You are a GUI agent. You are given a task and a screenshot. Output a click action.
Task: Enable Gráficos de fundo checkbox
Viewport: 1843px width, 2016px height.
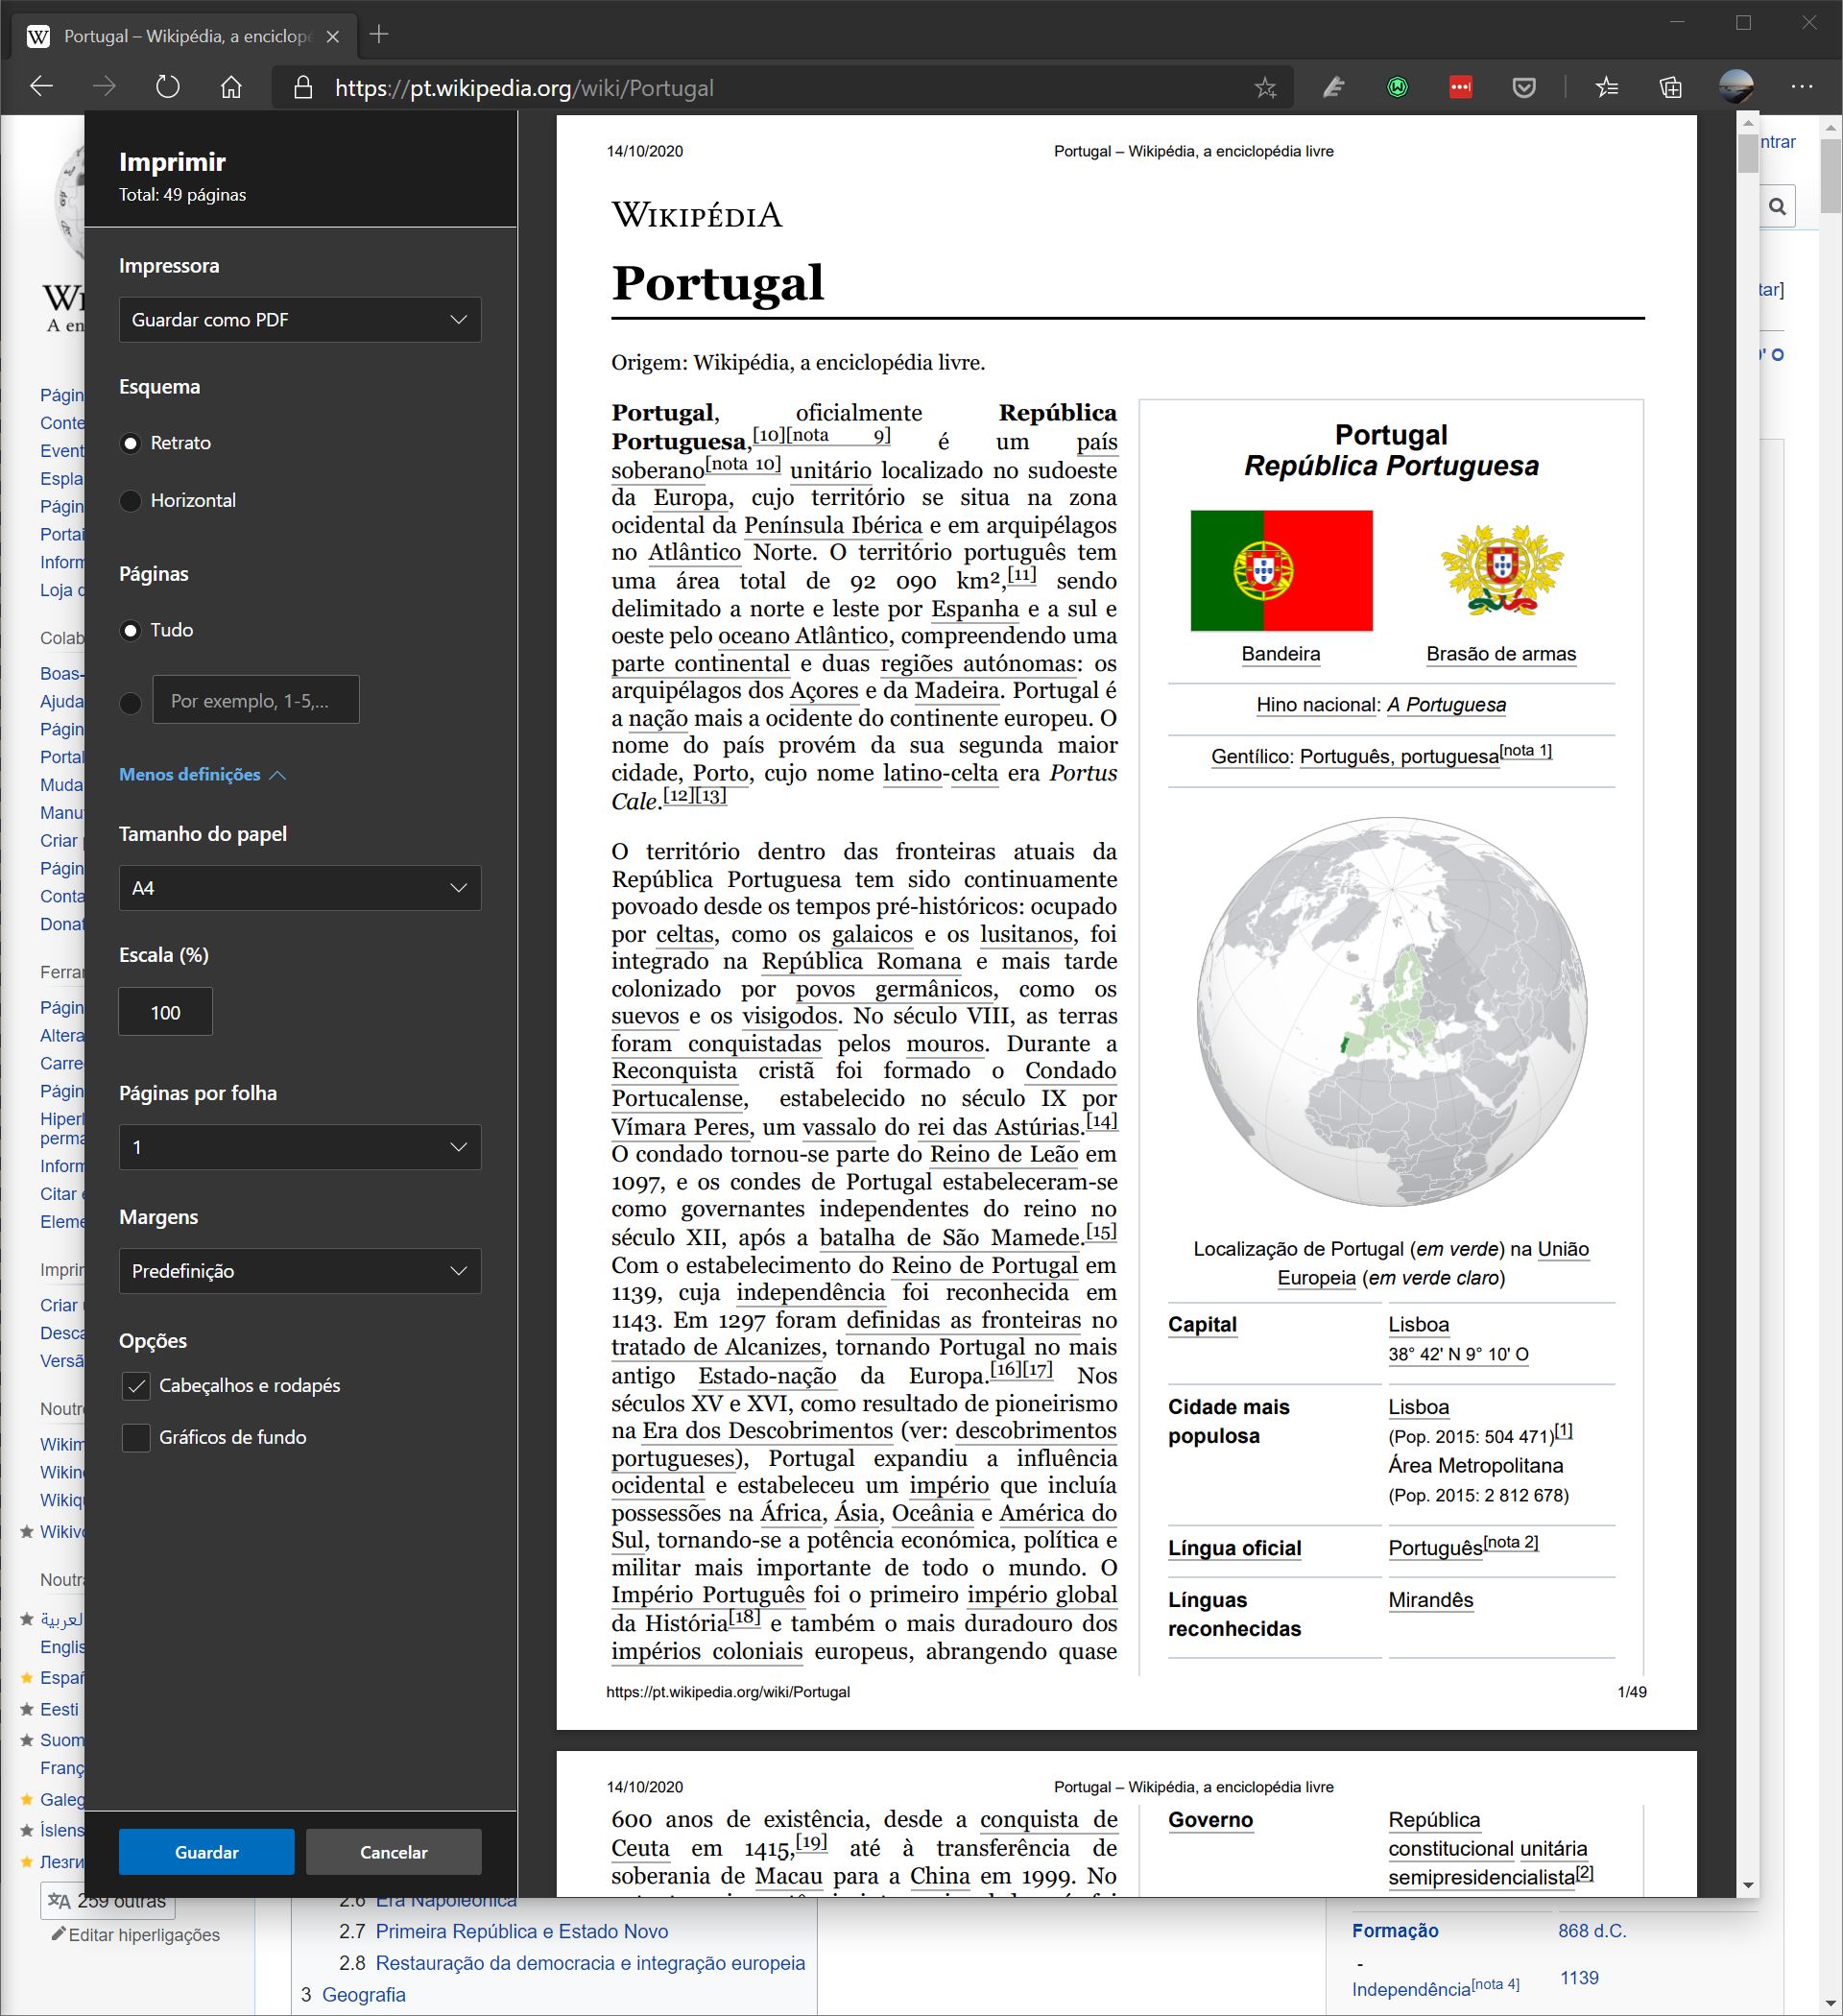click(x=136, y=1438)
